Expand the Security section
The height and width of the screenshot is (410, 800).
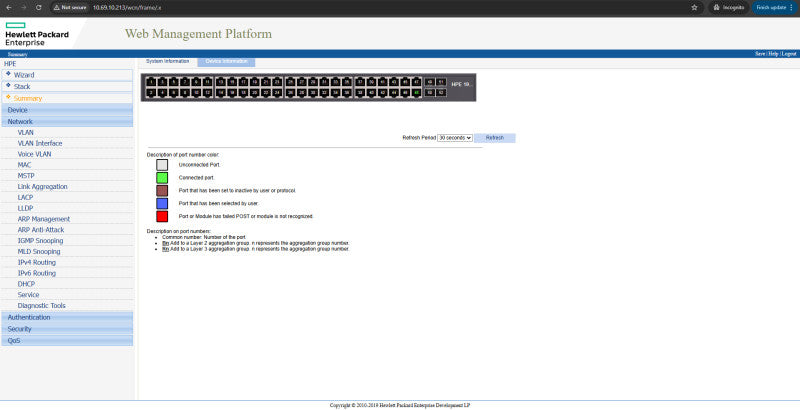67,329
